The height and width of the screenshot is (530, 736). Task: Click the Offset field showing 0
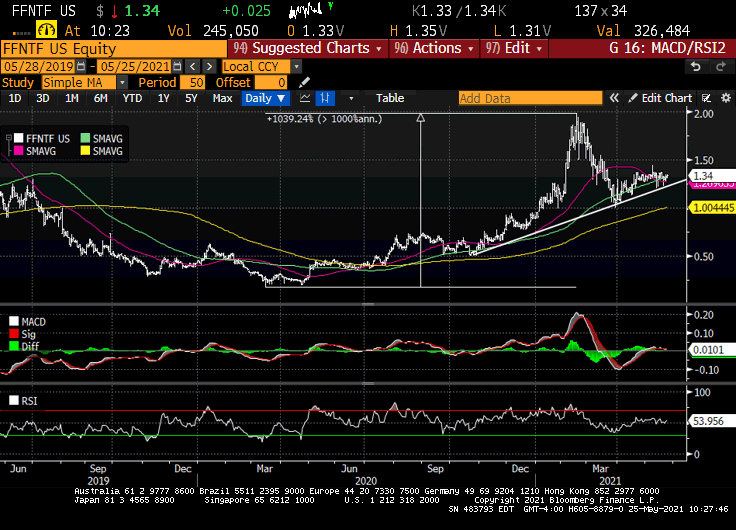point(271,83)
